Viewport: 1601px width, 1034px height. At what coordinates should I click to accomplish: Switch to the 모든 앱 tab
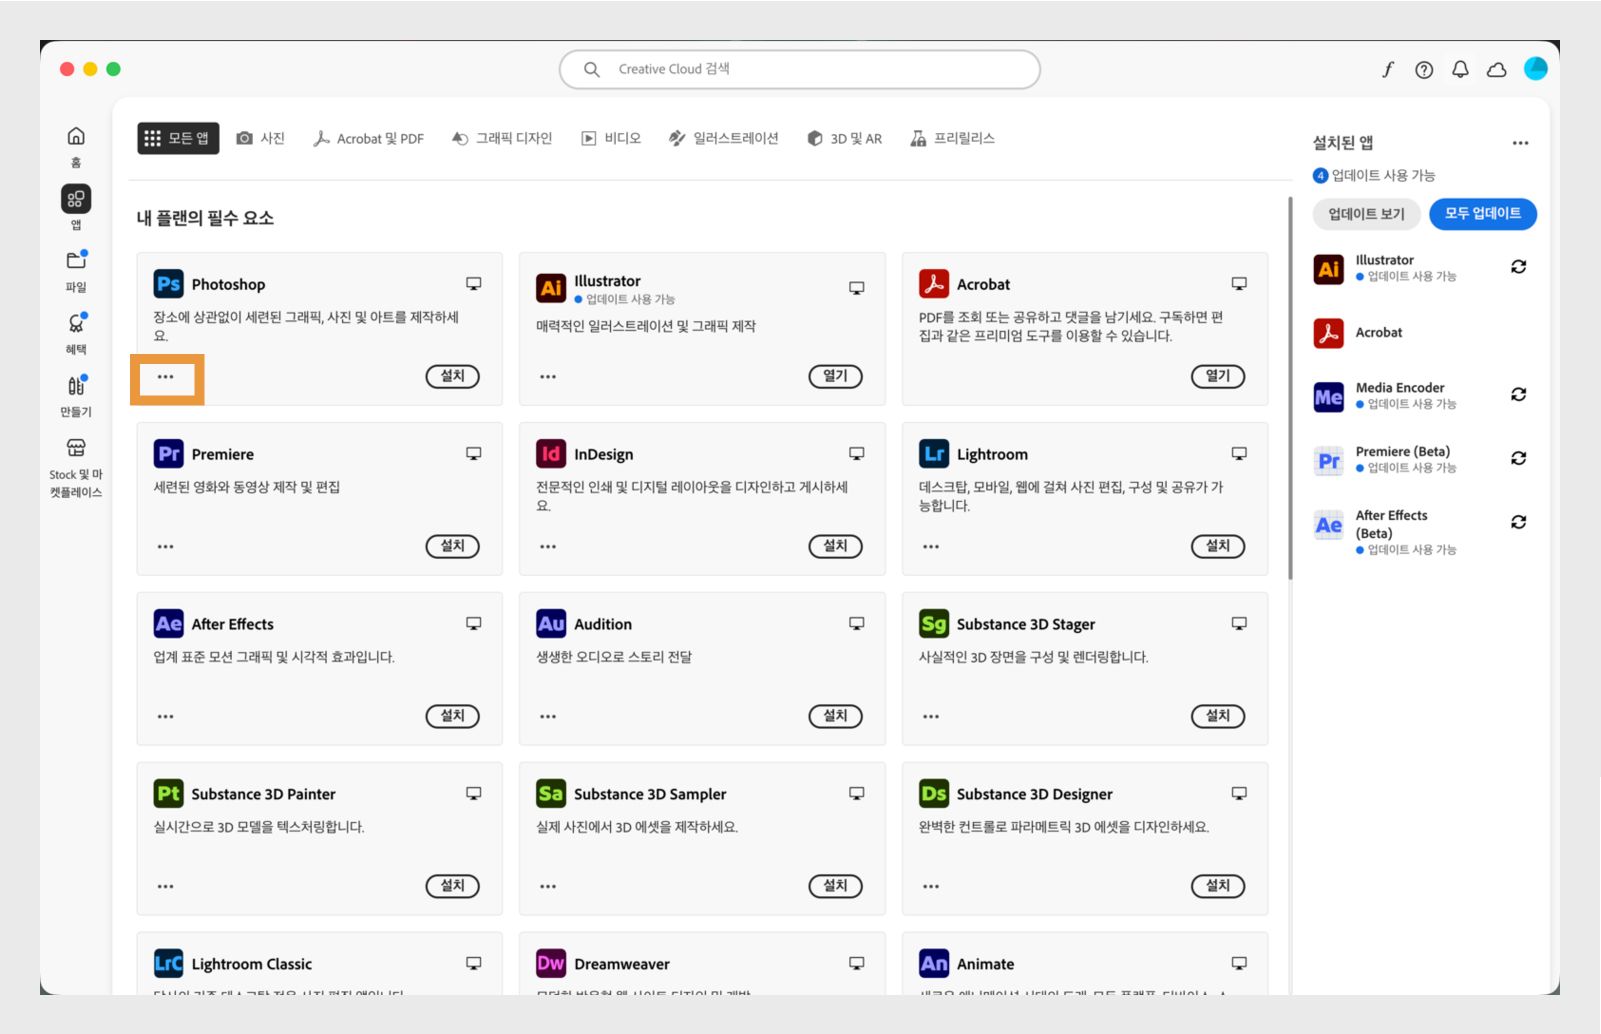point(178,138)
